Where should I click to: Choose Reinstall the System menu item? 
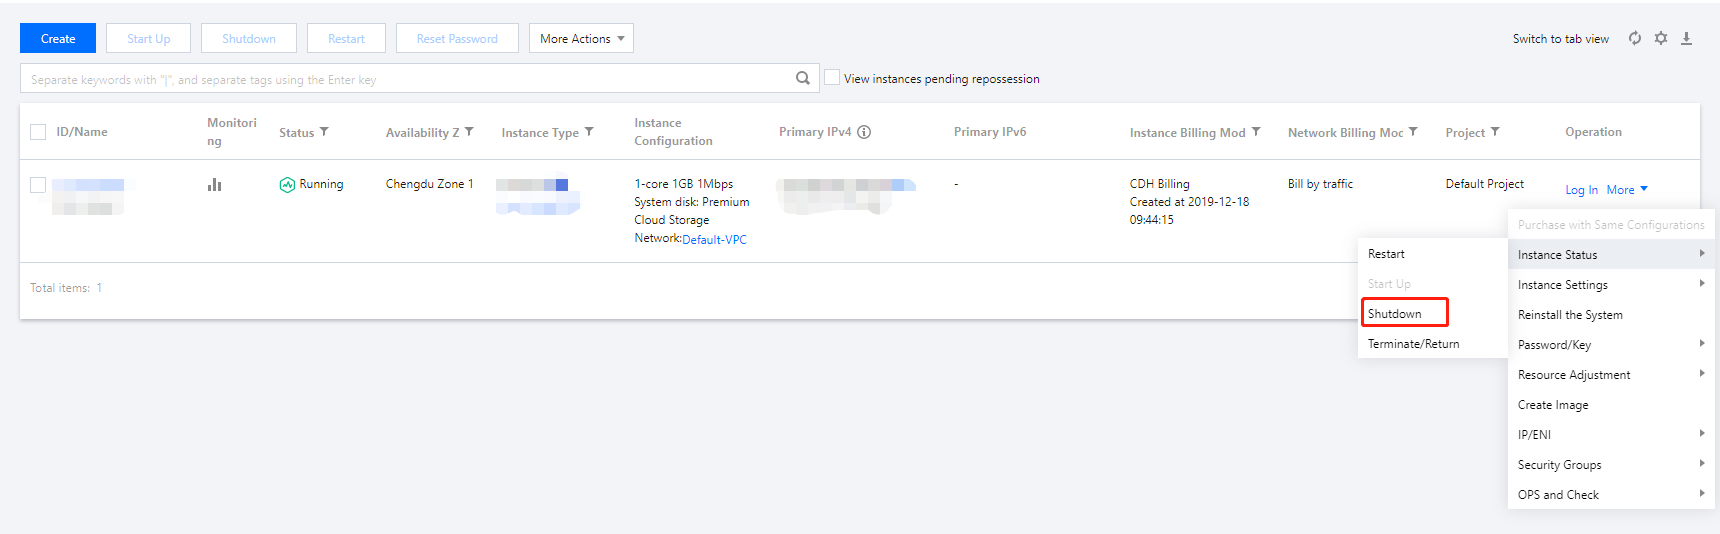tap(1570, 315)
